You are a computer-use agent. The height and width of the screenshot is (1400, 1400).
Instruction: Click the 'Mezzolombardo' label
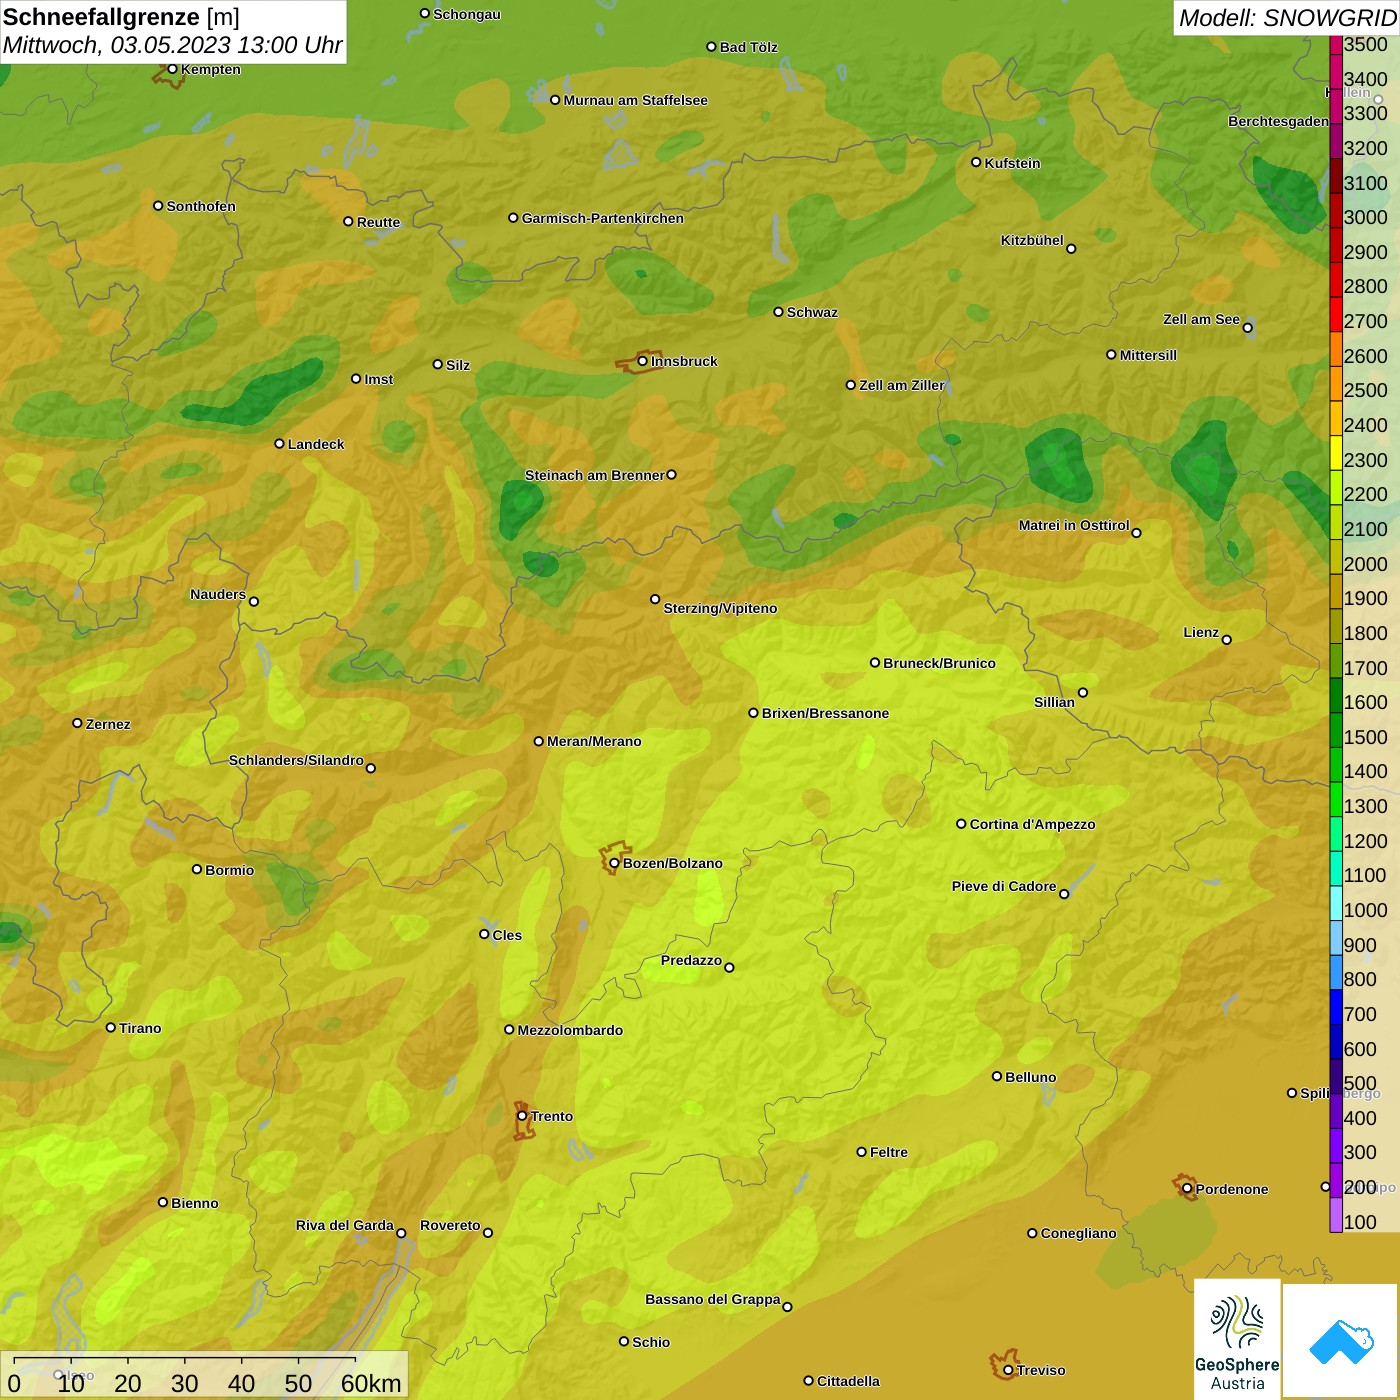pyautogui.click(x=570, y=1030)
